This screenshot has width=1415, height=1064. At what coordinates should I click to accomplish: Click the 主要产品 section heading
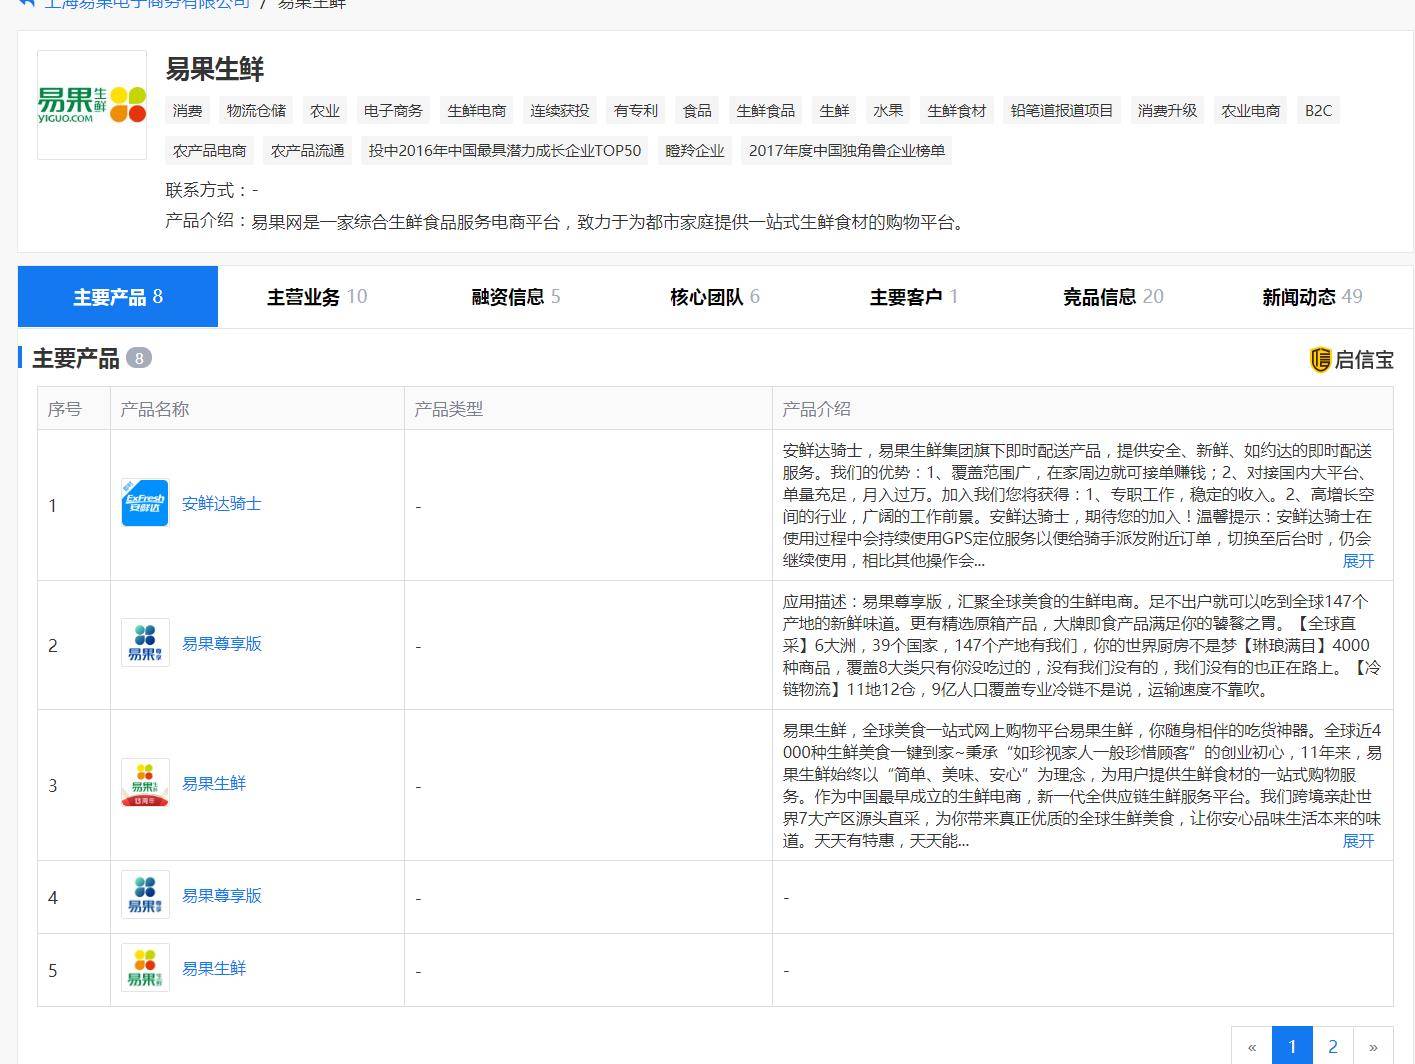[76, 358]
